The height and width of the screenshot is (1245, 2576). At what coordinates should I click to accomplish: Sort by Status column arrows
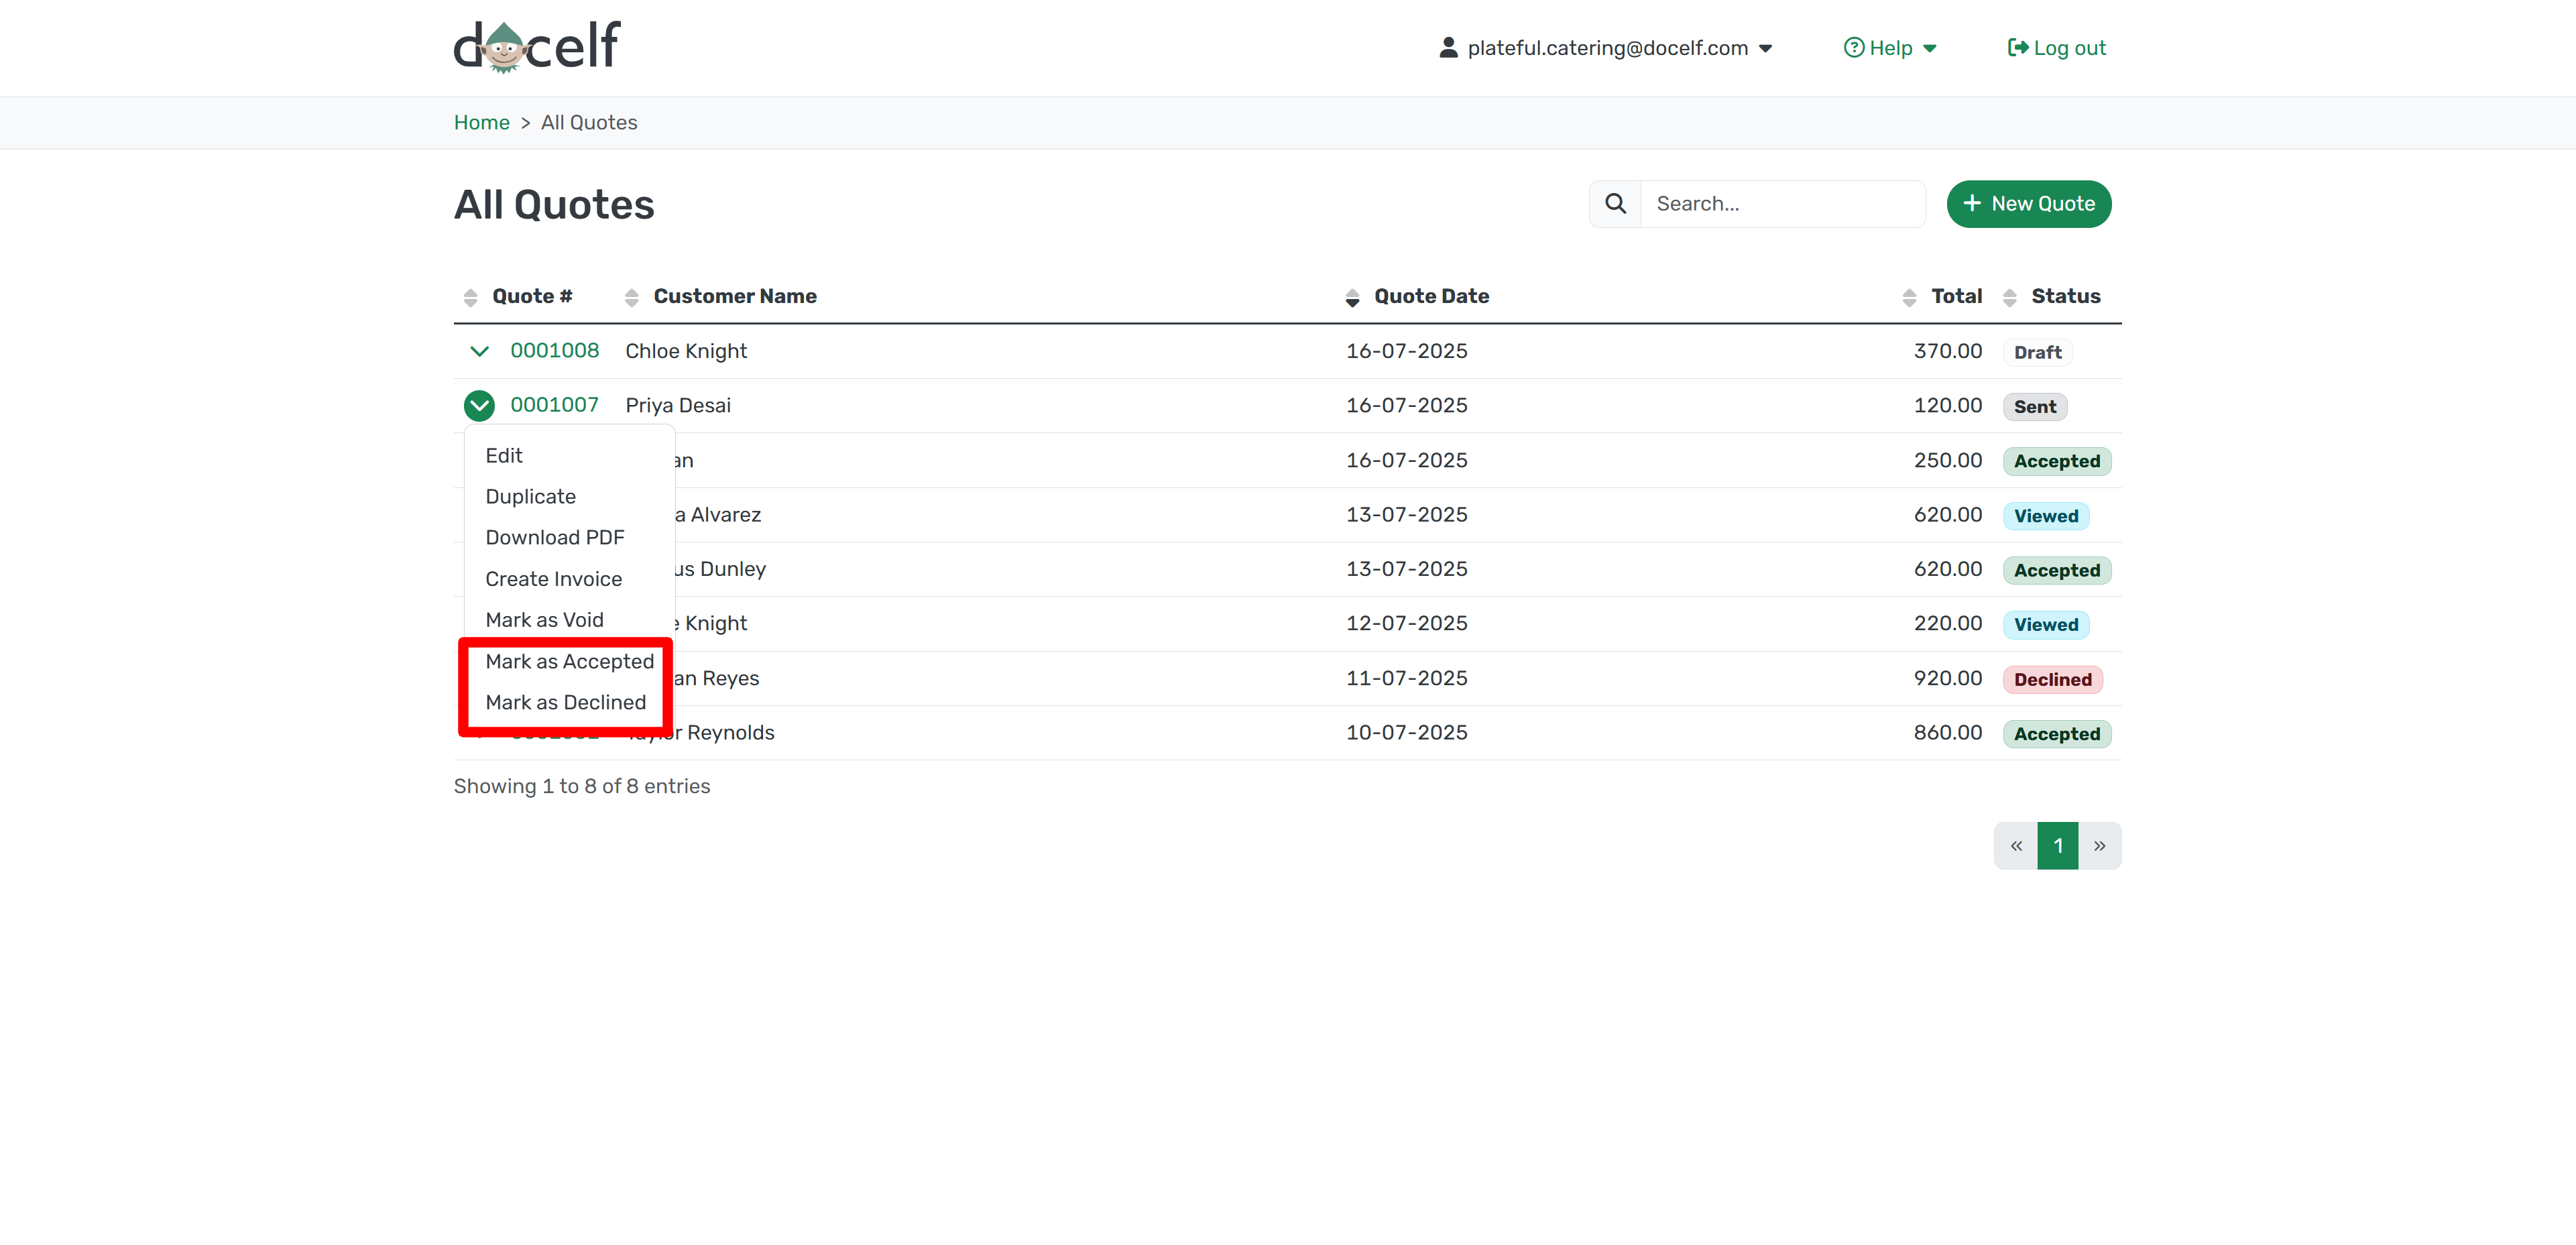[x=2009, y=297]
